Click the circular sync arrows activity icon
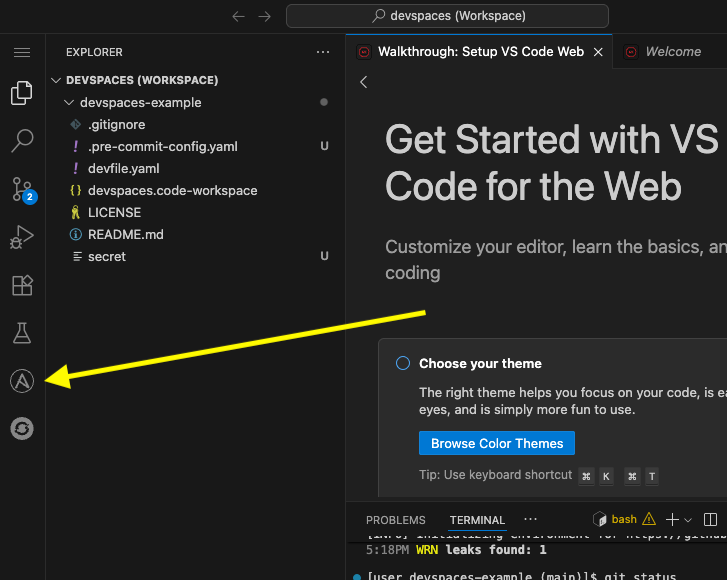The width and height of the screenshot is (727, 580). click(22, 428)
